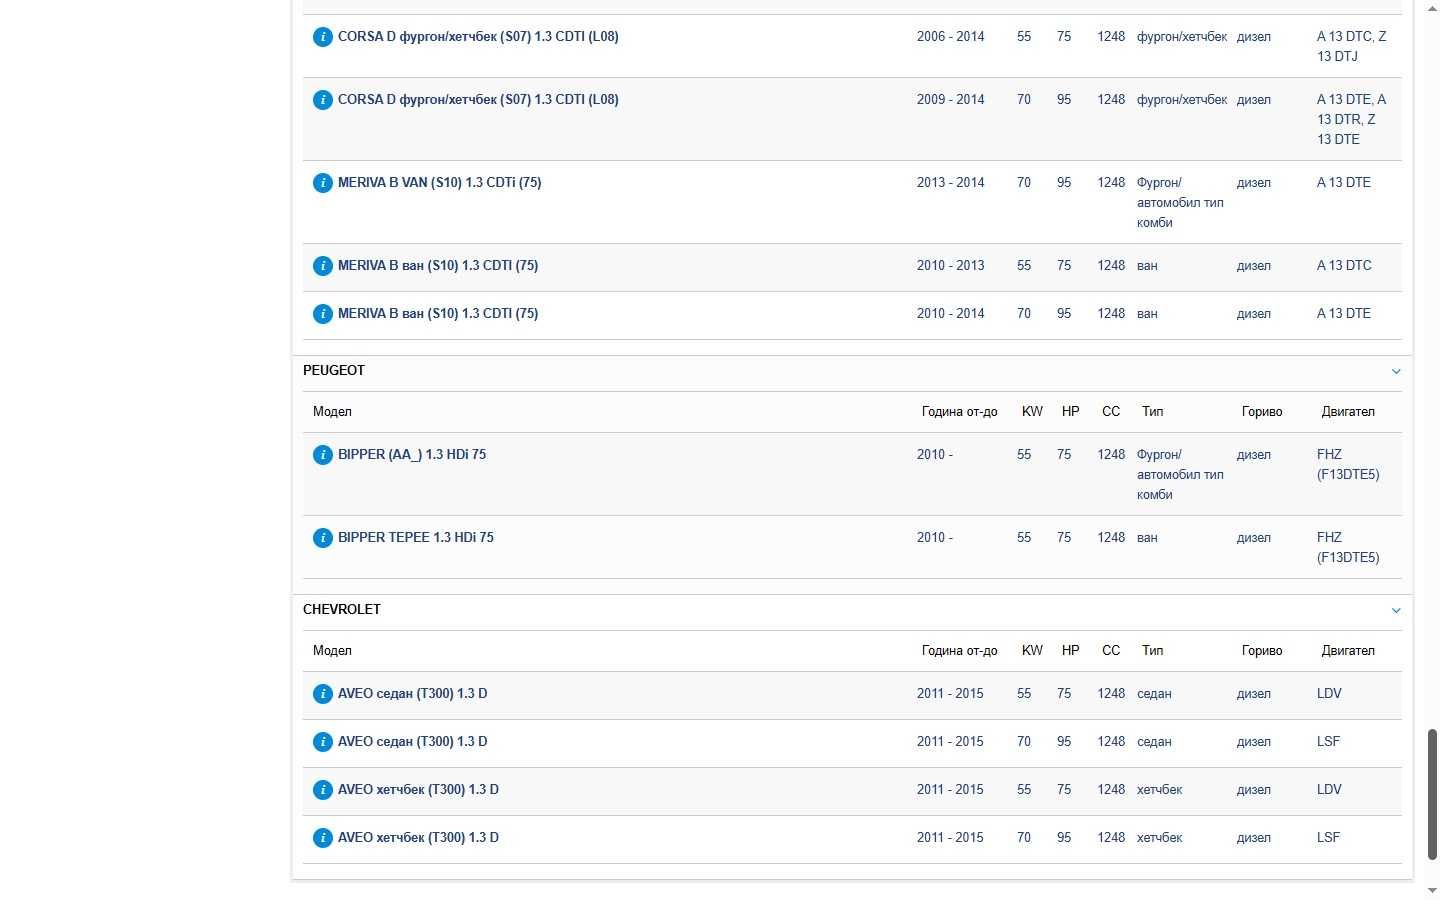This screenshot has height=900, width=1440.
Task: Open CORSA D 1.3 CDTI link, 2009 - 2014
Action: [478, 99]
